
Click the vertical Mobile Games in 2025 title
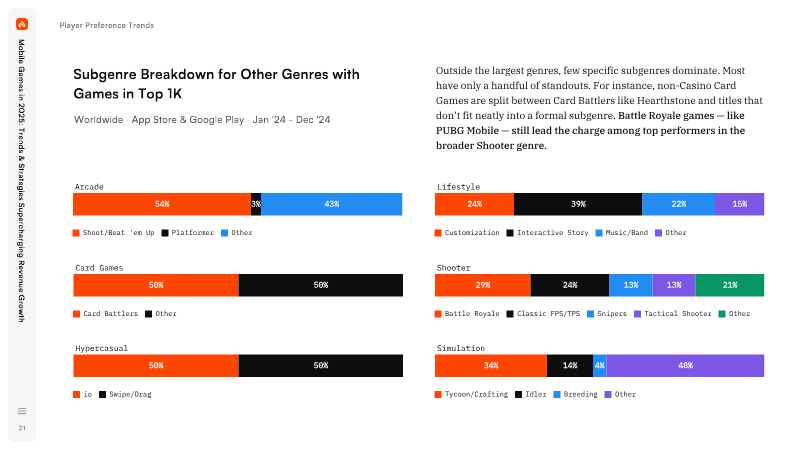click(22, 181)
